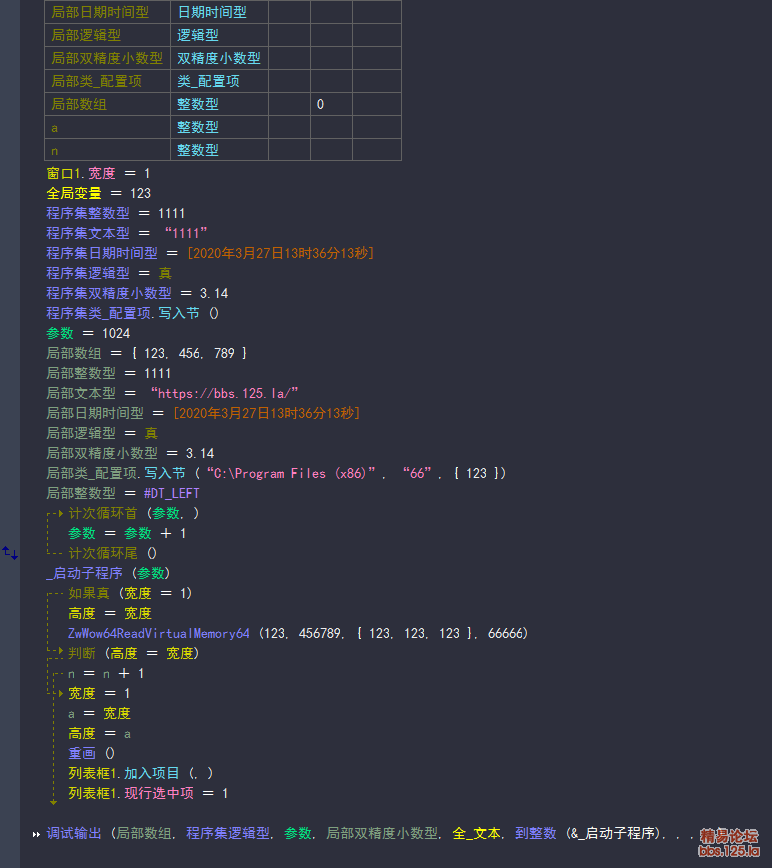Click the 整数型 type cell in row n
The width and height of the screenshot is (772, 868).
point(220,150)
